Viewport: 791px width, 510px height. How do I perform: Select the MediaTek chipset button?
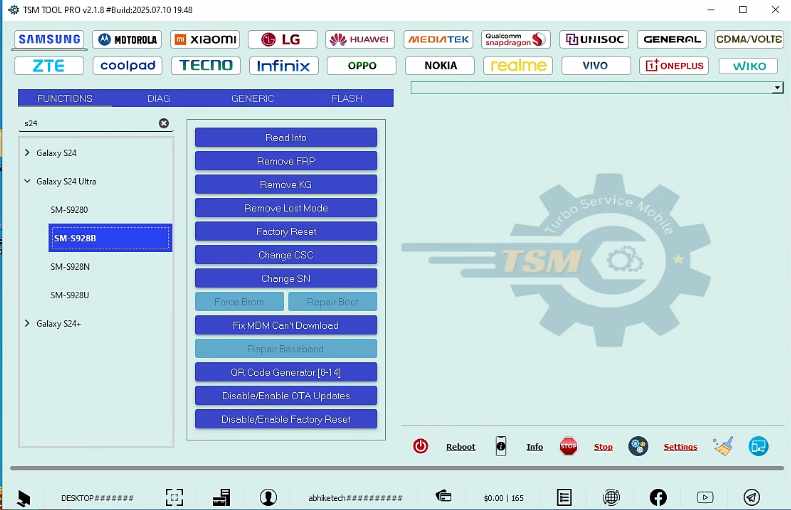point(438,39)
